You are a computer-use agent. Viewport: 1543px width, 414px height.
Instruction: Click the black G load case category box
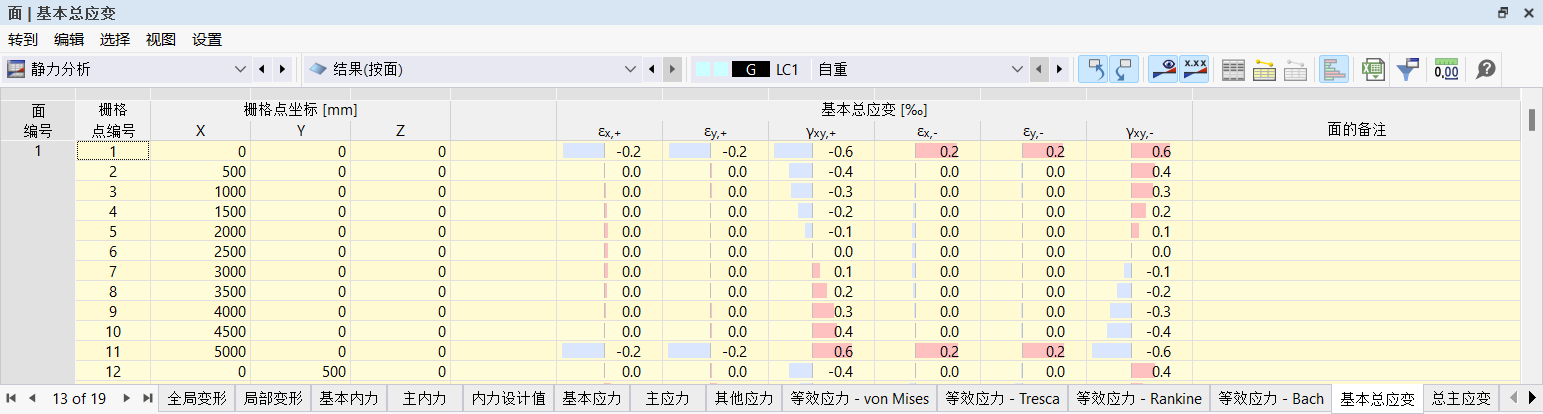click(750, 69)
